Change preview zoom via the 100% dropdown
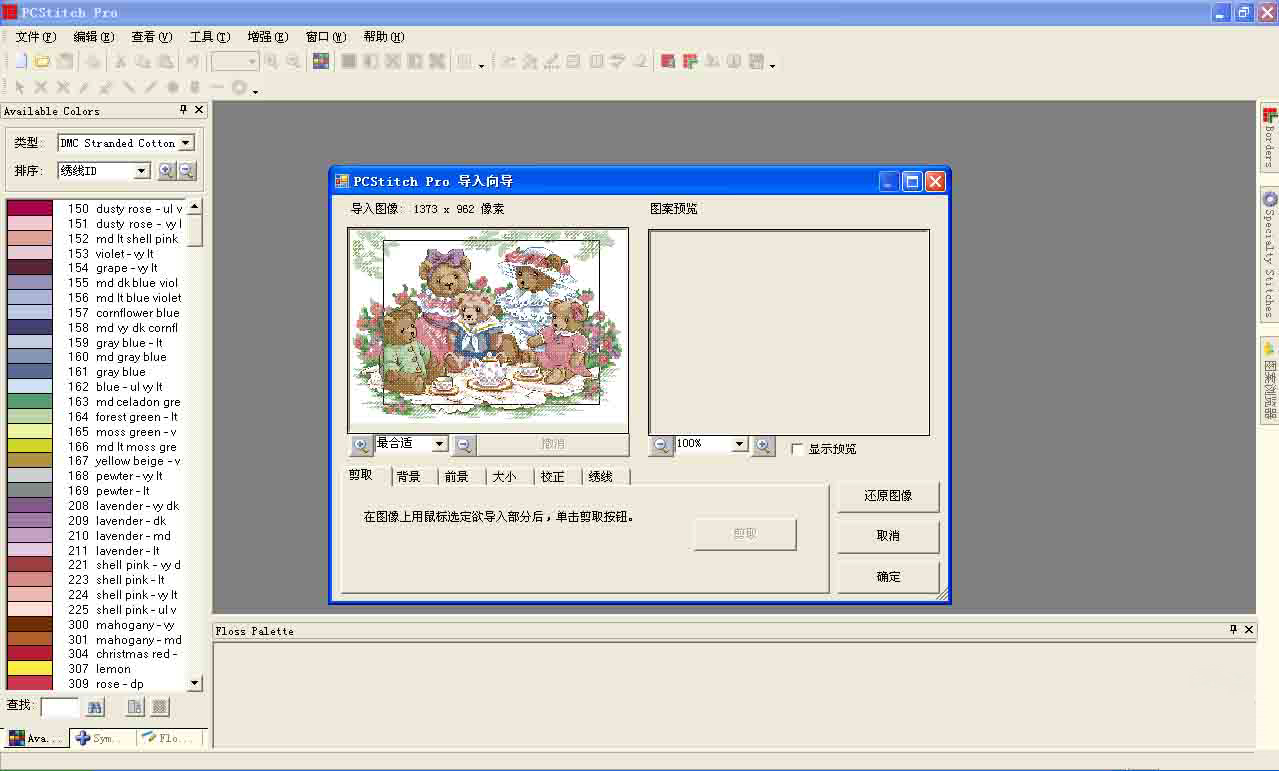The height and width of the screenshot is (771, 1279). [x=739, y=444]
